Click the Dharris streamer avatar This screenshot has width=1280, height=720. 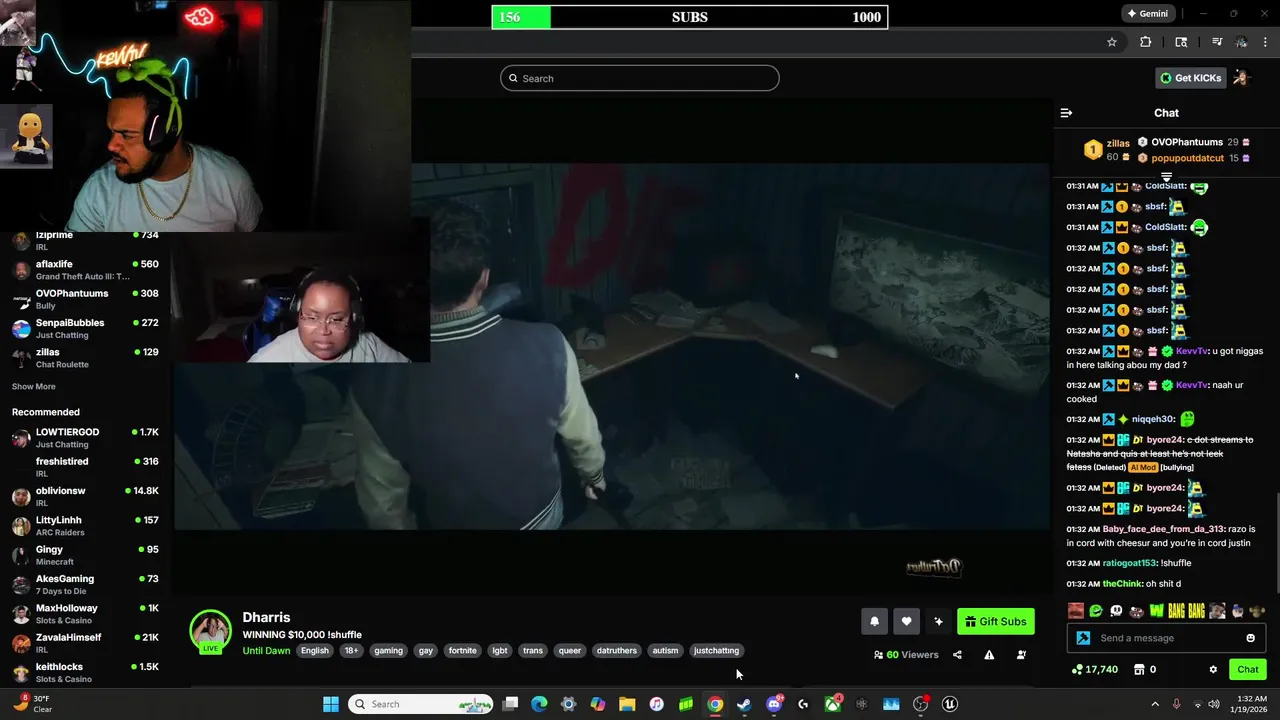click(x=211, y=631)
